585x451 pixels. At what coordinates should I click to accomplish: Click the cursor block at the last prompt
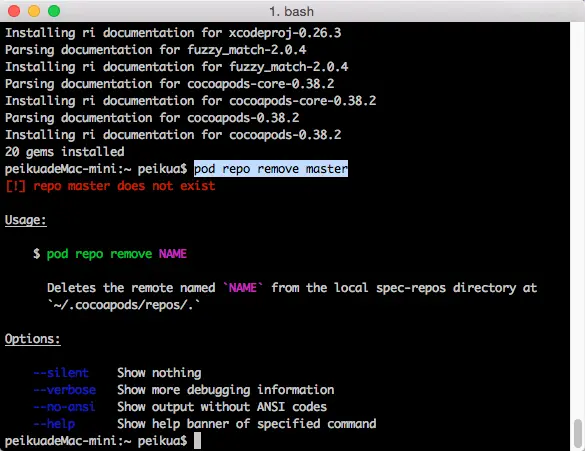pos(197,441)
